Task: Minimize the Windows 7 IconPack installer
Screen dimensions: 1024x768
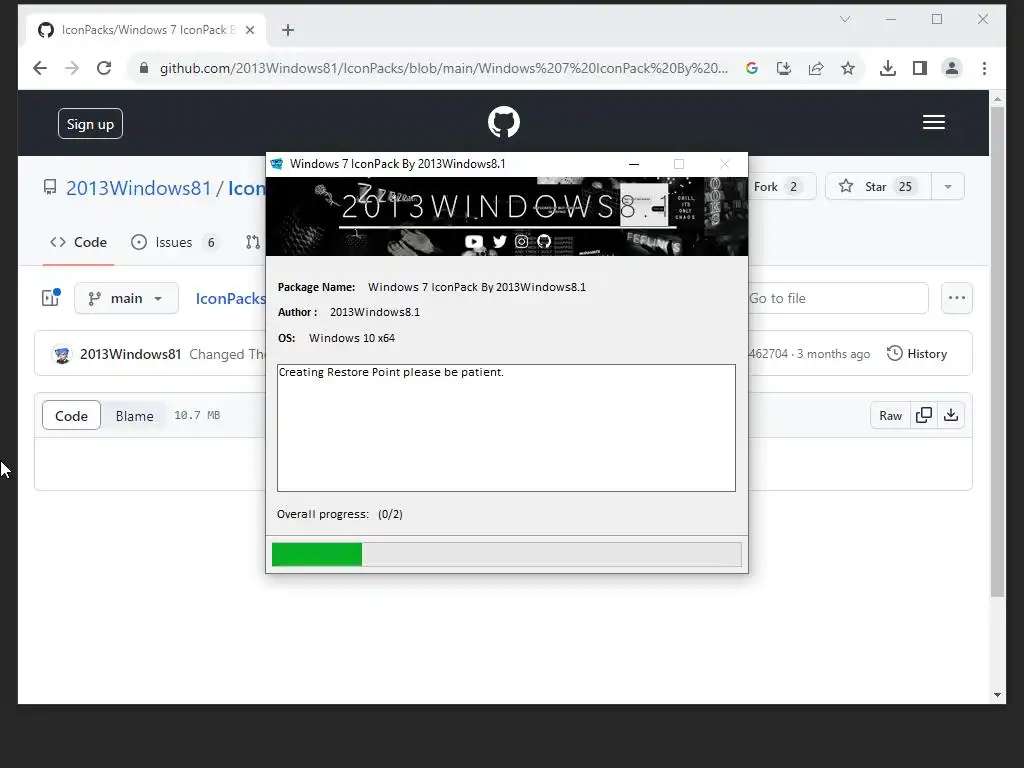Action: click(633, 164)
